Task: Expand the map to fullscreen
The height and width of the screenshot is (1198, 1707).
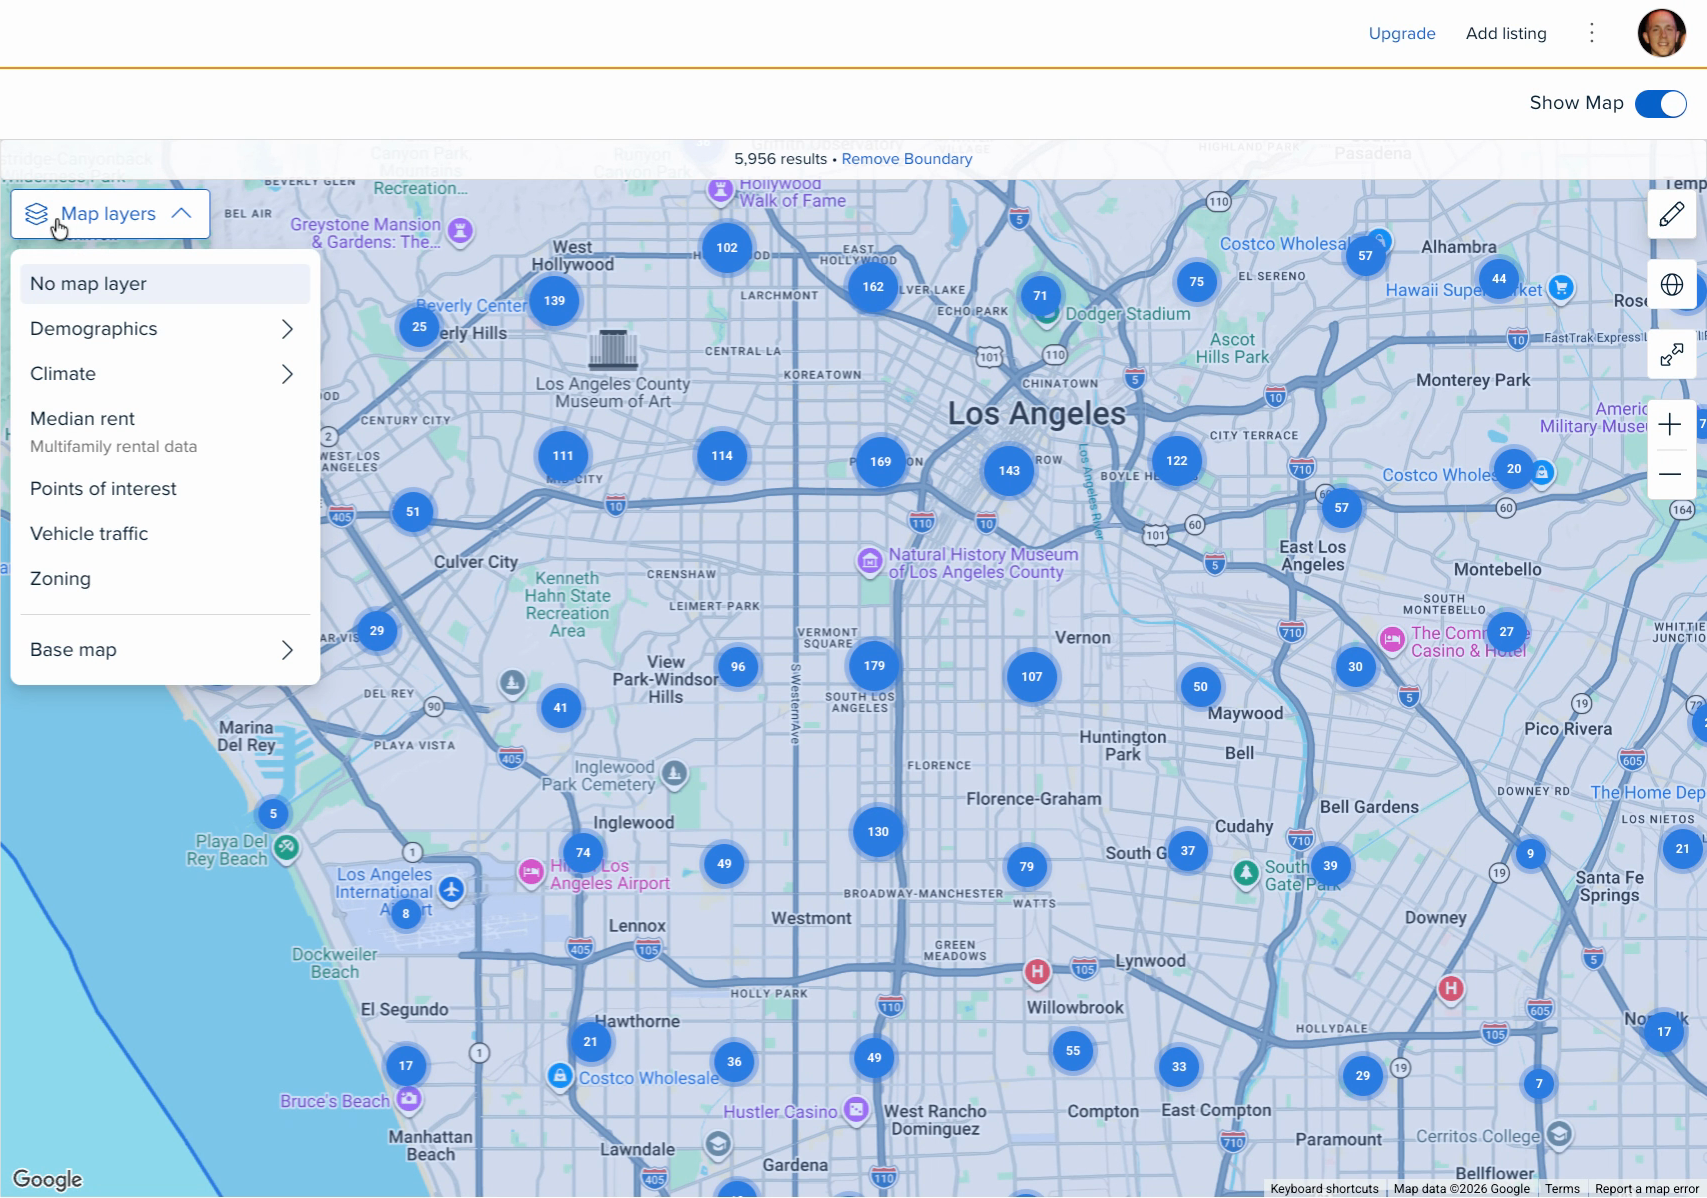Action: [x=1671, y=355]
